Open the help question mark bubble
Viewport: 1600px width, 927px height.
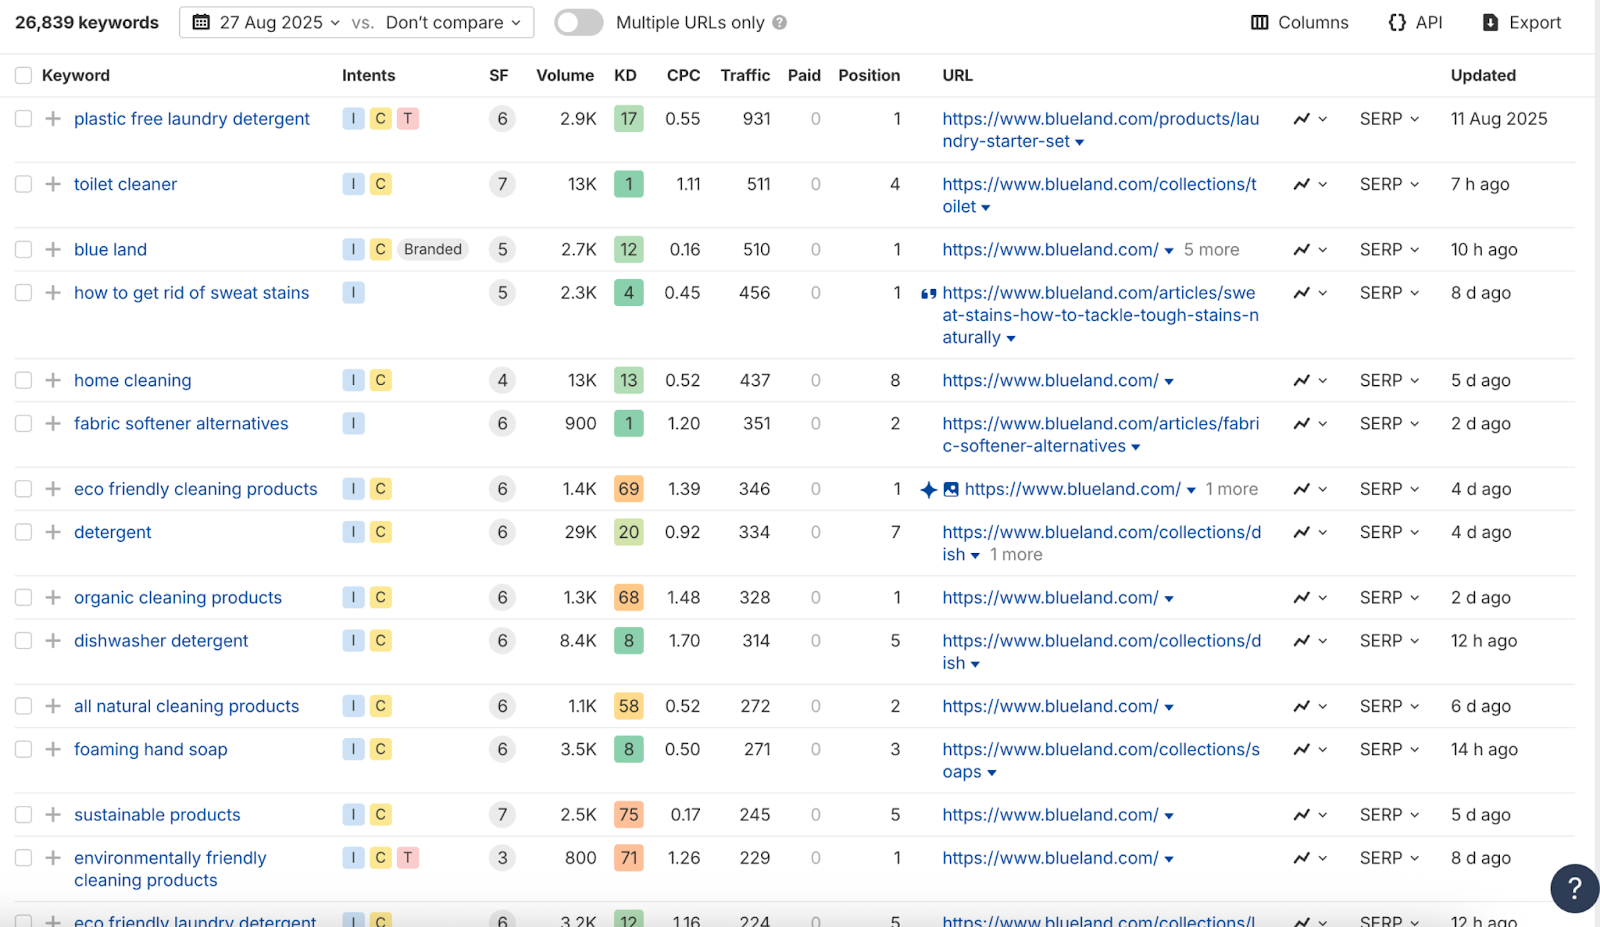tap(1574, 888)
